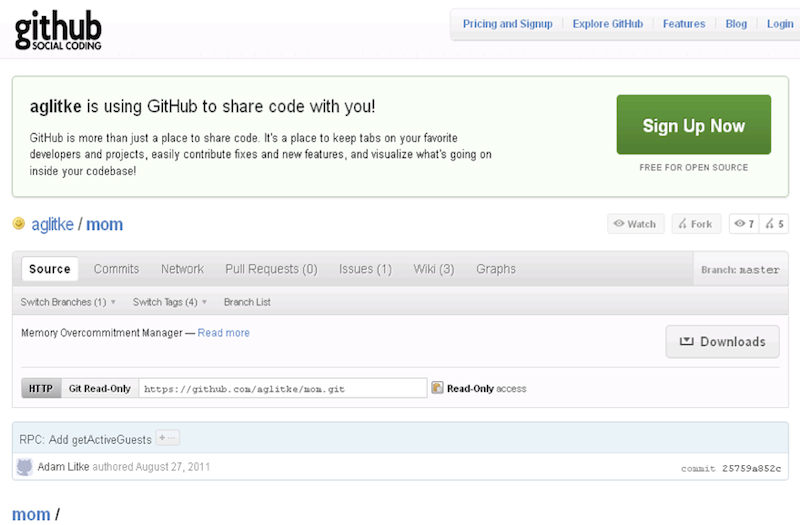Open the Switch Branches dropdown

pyautogui.click(x=68, y=302)
